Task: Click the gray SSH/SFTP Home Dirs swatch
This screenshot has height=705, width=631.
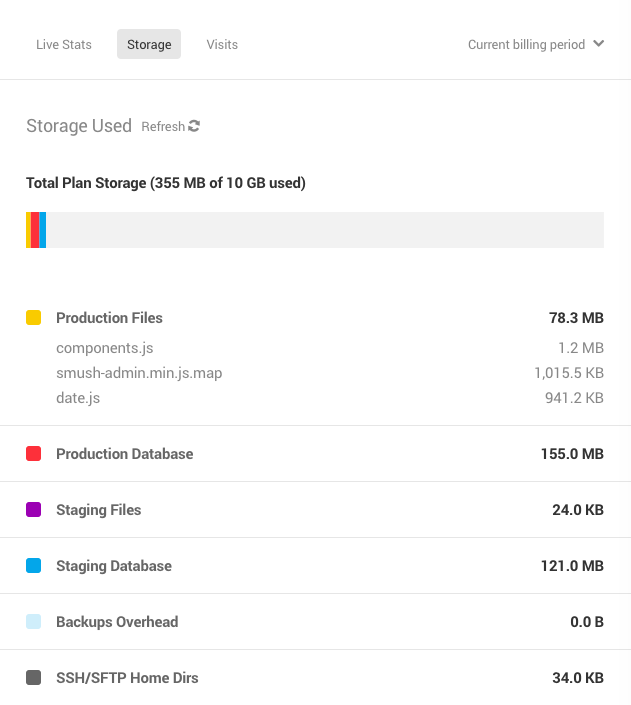Action: [x=34, y=678]
